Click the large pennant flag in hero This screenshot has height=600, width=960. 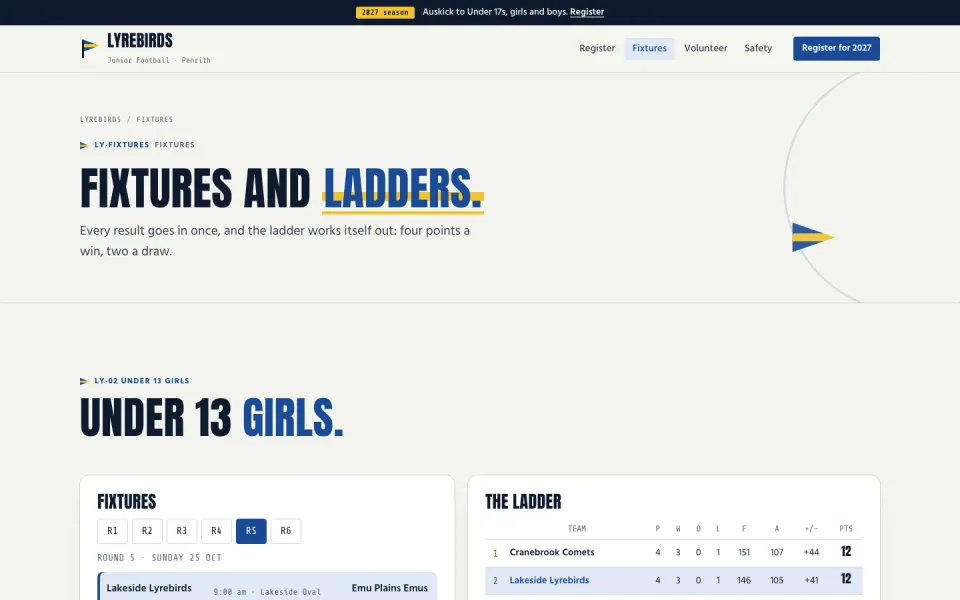pyautogui.click(x=813, y=237)
